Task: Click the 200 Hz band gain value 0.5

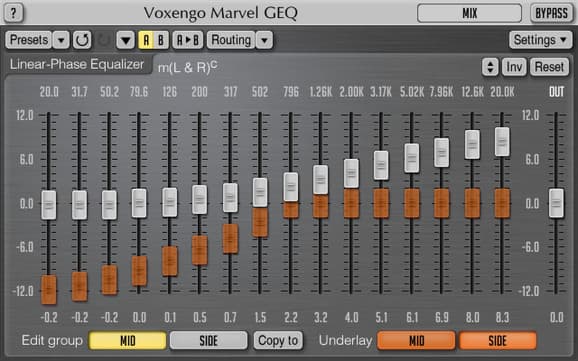Action: coord(199,317)
